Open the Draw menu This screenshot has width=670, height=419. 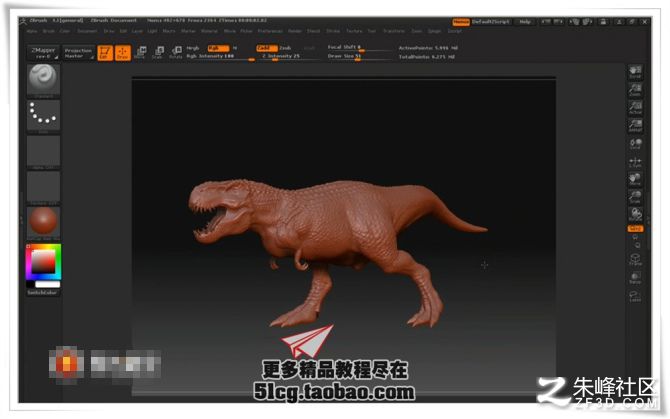click(109, 31)
